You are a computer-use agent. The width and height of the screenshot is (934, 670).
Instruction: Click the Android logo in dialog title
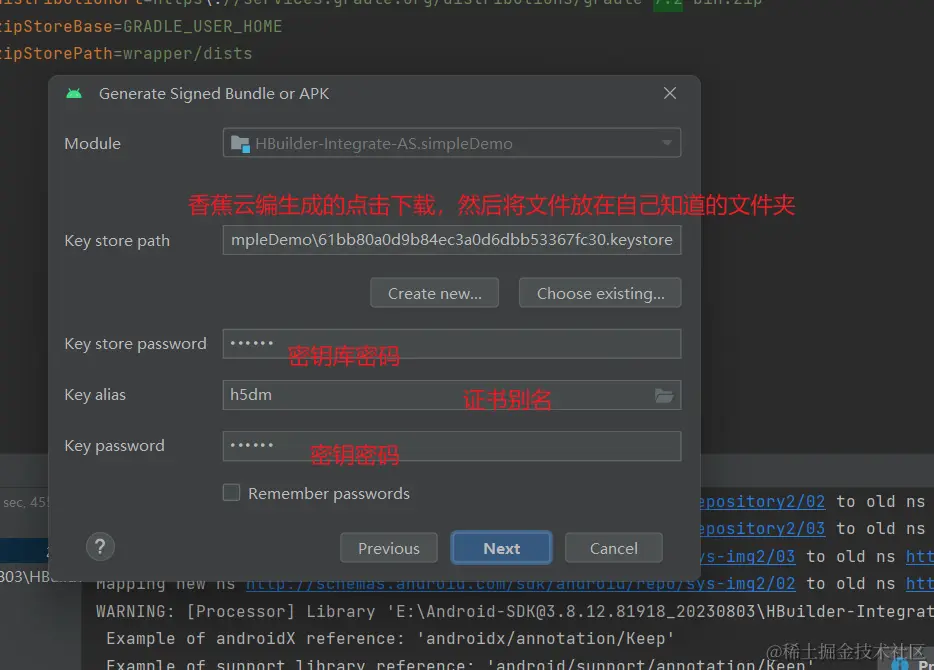74,94
